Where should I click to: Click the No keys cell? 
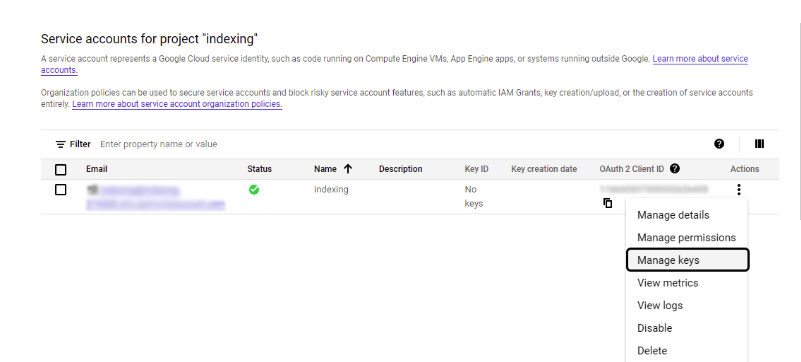click(474, 197)
